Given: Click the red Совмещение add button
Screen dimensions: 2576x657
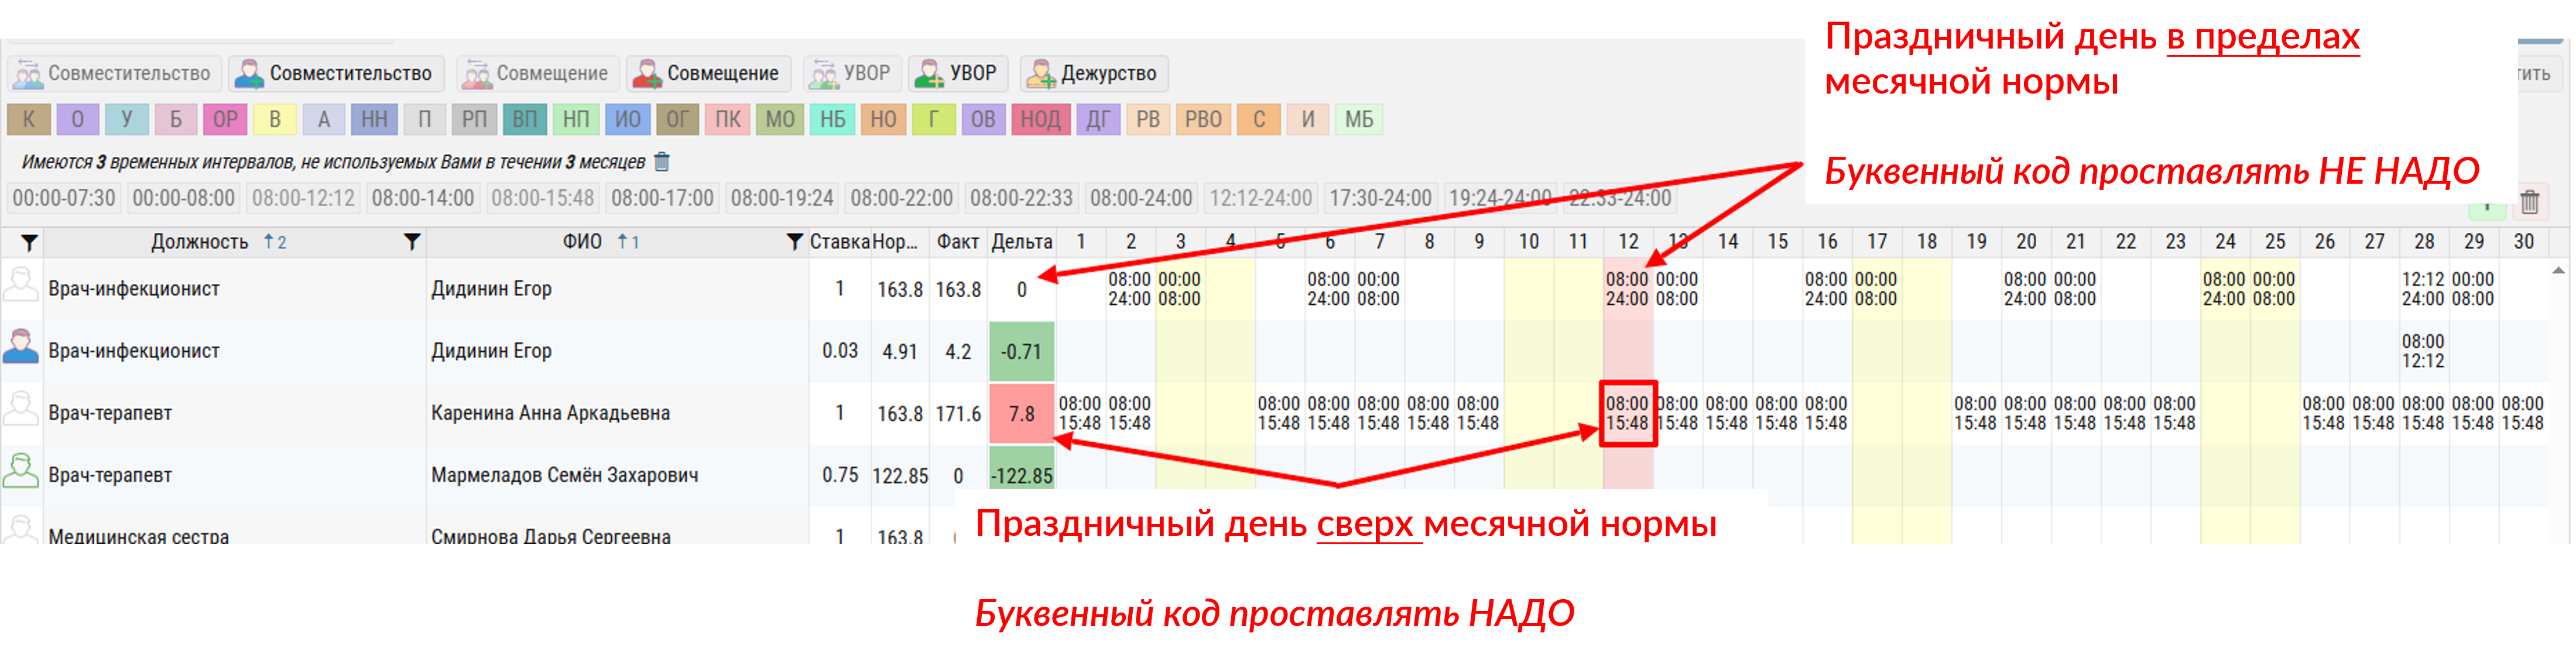Looking at the screenshot, I should click(708, 74).
